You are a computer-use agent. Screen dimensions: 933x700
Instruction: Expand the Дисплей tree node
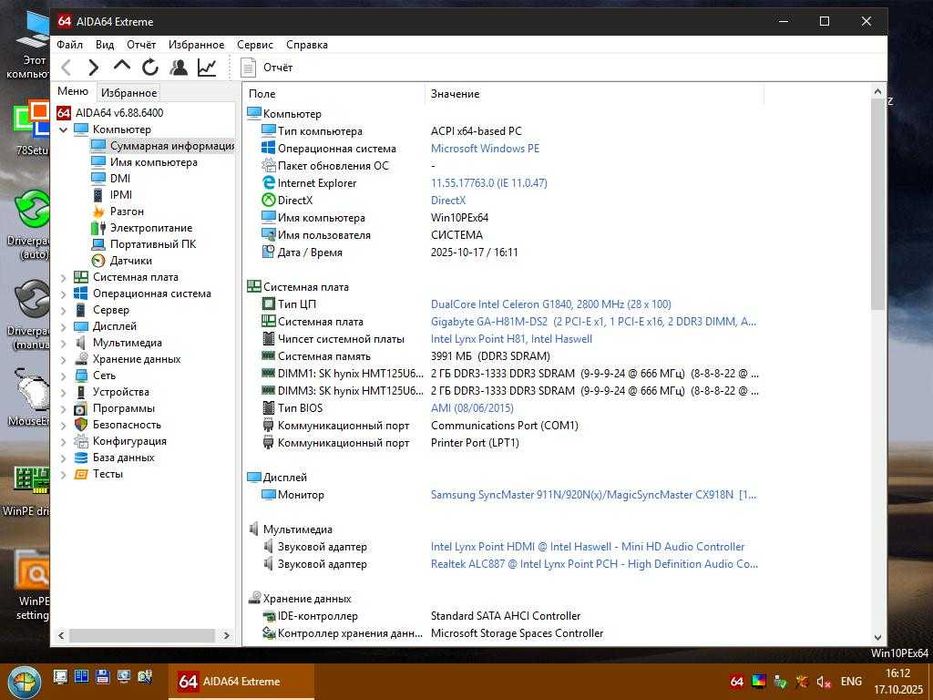pos(64,327)
